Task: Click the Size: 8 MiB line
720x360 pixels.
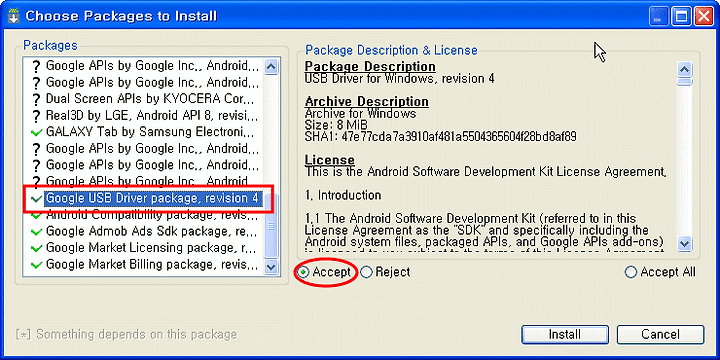Action: tap(336, 125)
